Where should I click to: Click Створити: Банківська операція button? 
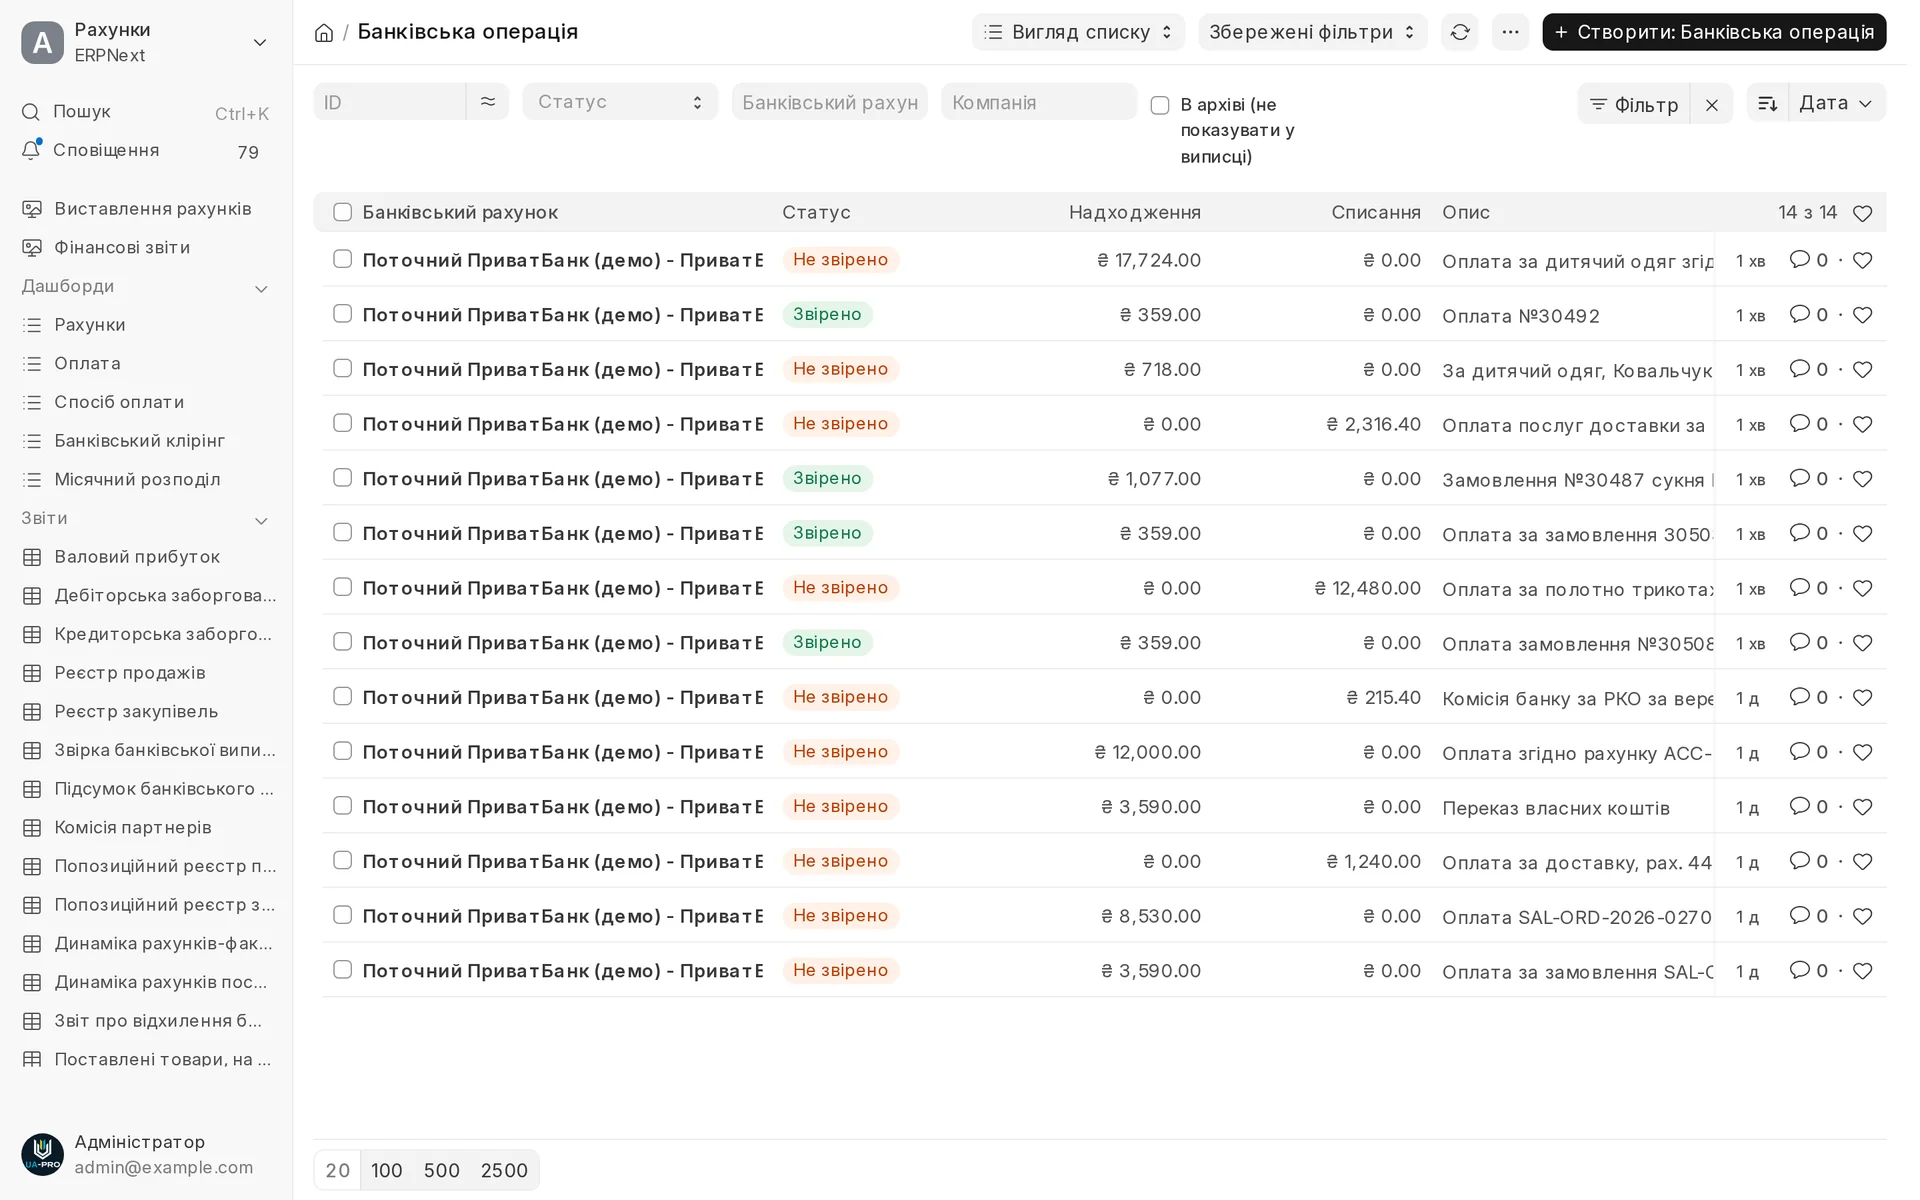point(1714,32)
